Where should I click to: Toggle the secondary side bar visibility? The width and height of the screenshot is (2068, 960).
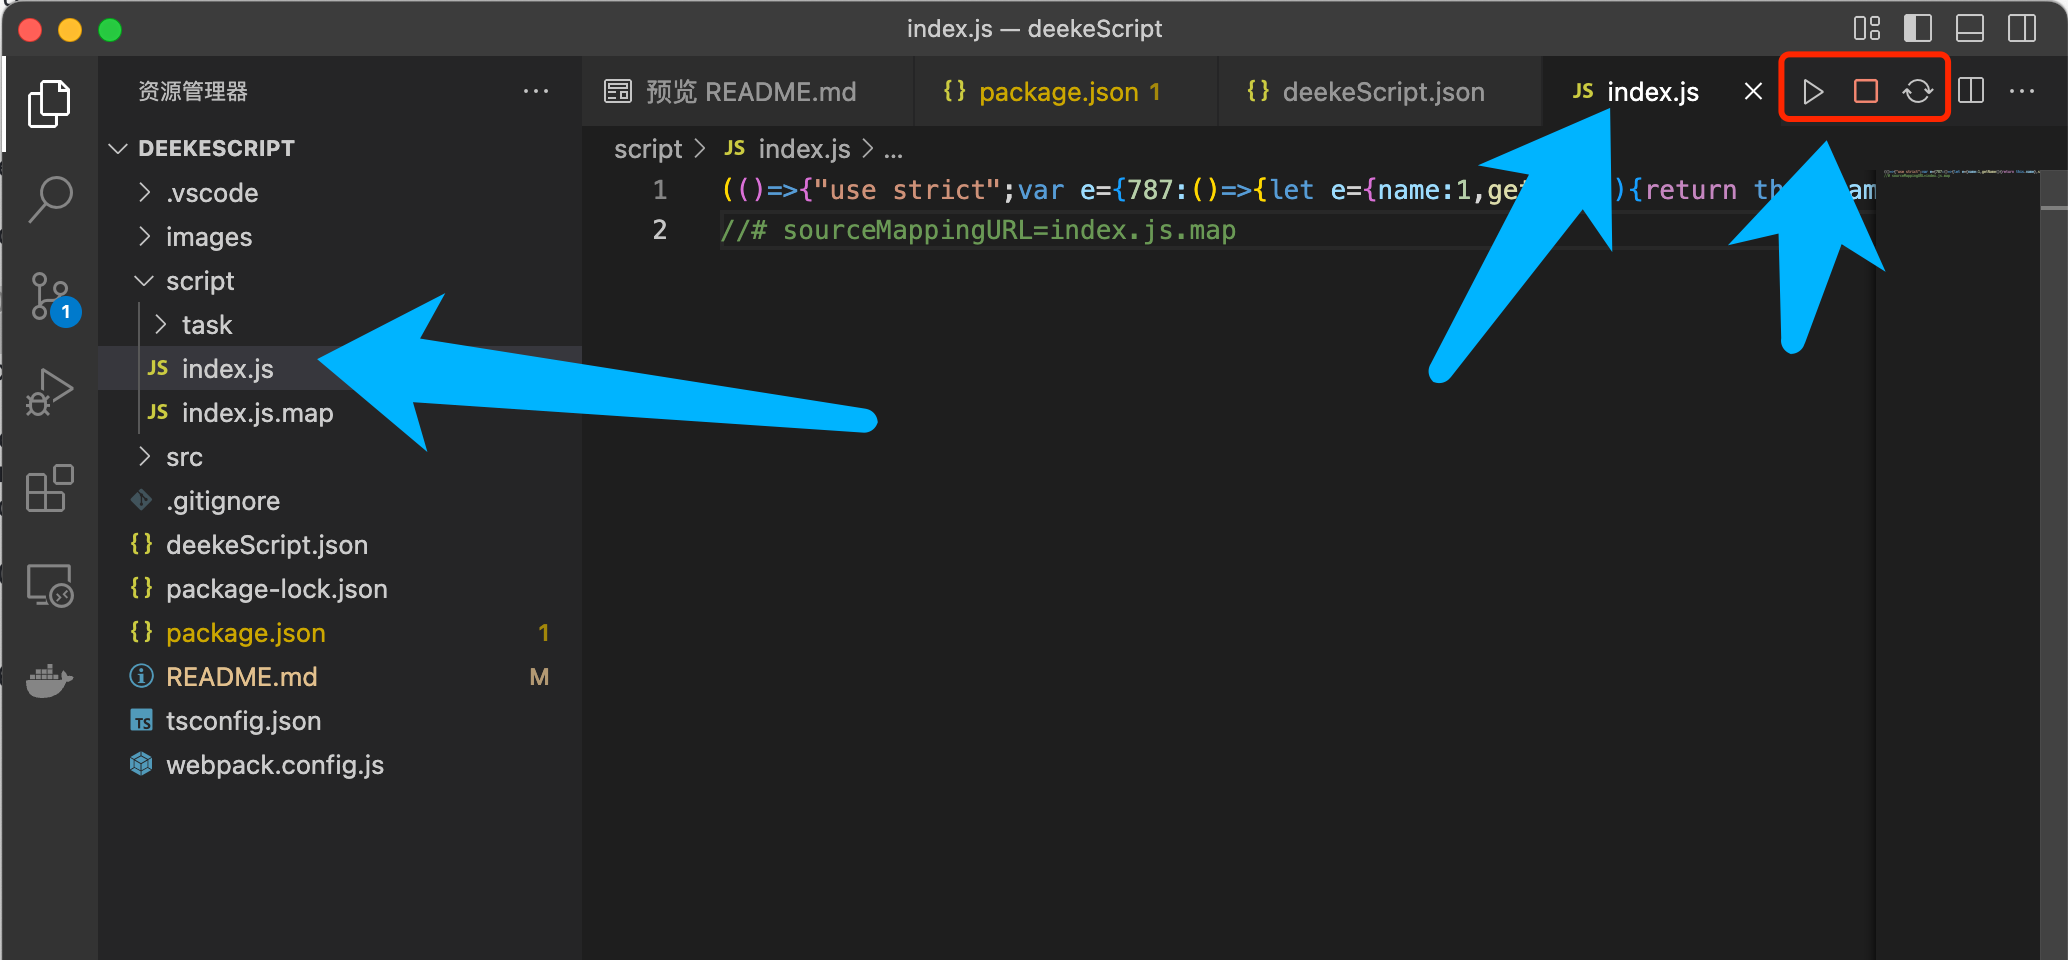pyautogui.click(x=2021, y=28)
